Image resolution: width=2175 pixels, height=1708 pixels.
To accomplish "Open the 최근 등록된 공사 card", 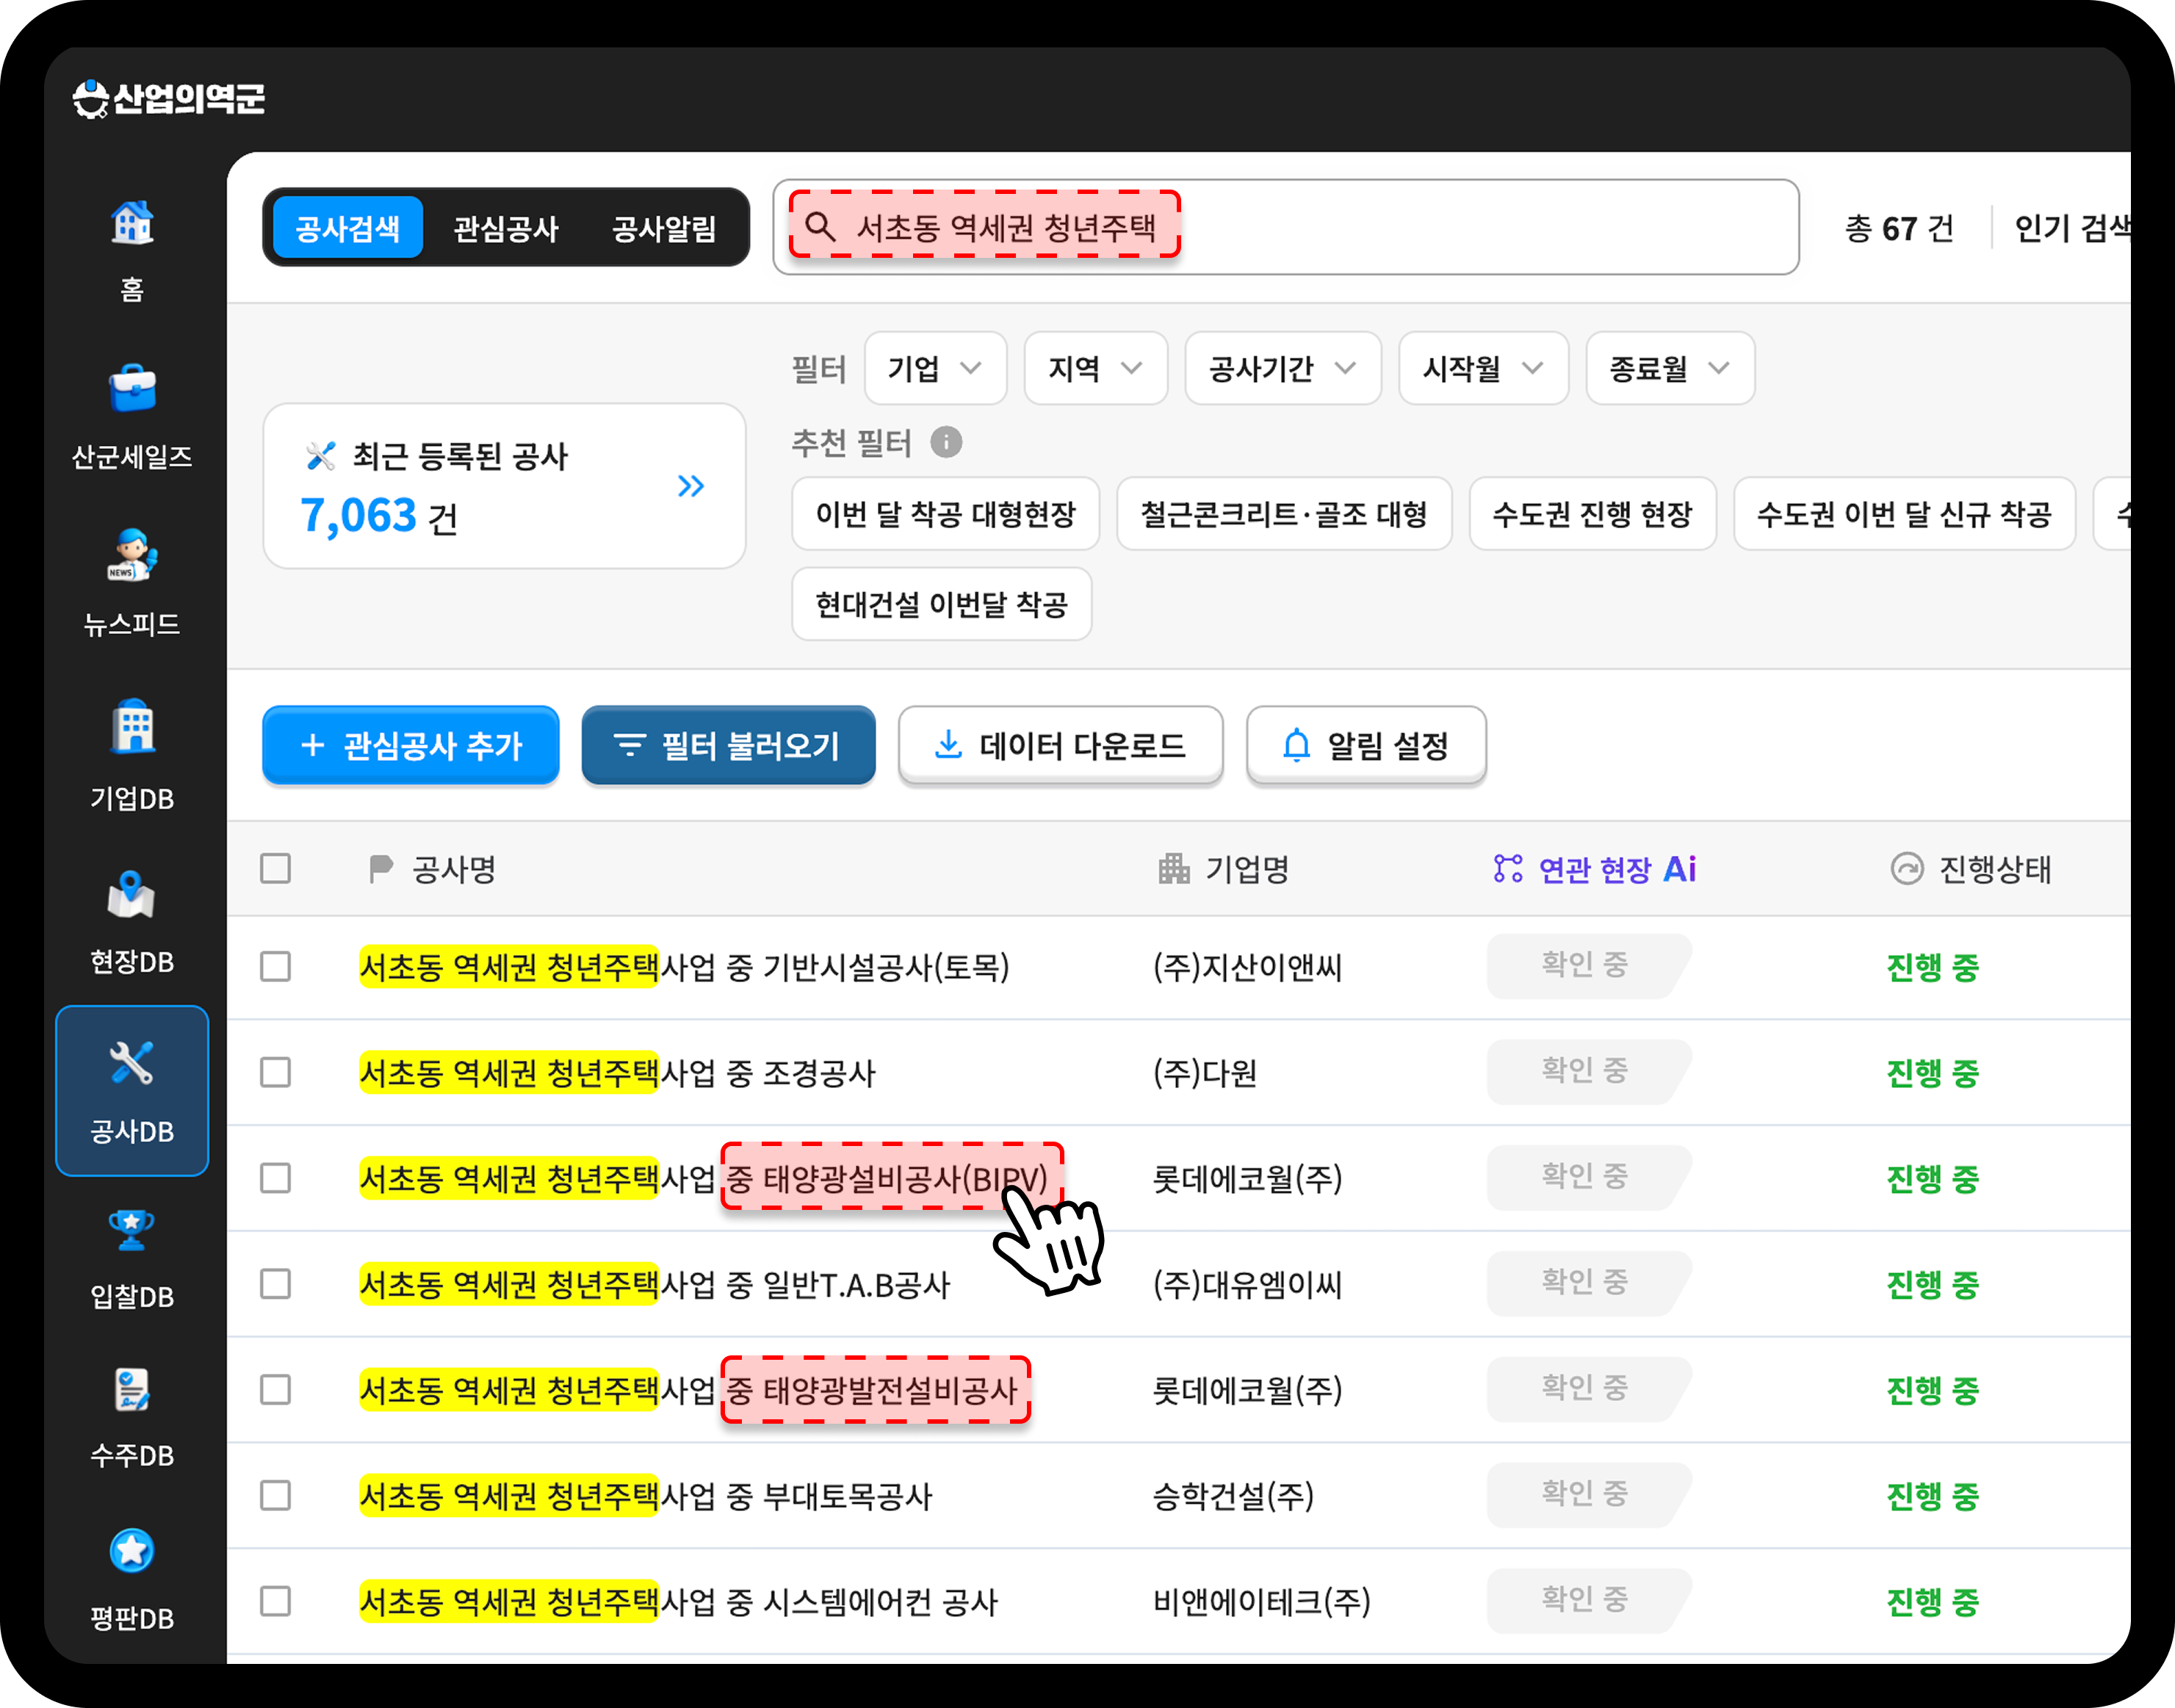I will tap(504, 486).
